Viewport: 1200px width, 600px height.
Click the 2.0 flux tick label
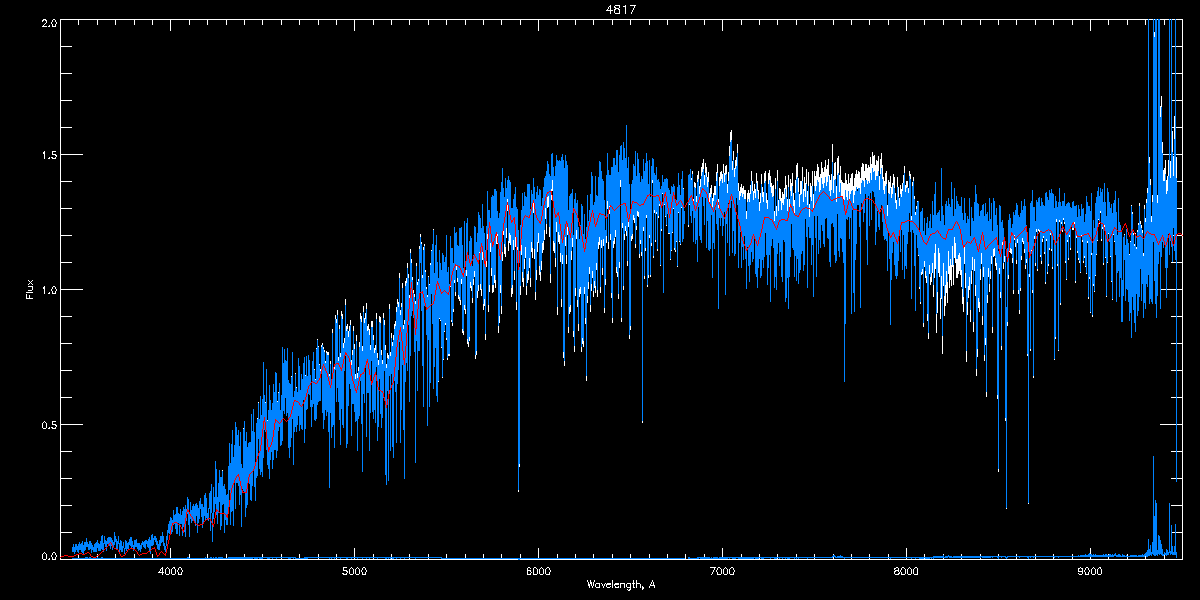pos(48,22)
